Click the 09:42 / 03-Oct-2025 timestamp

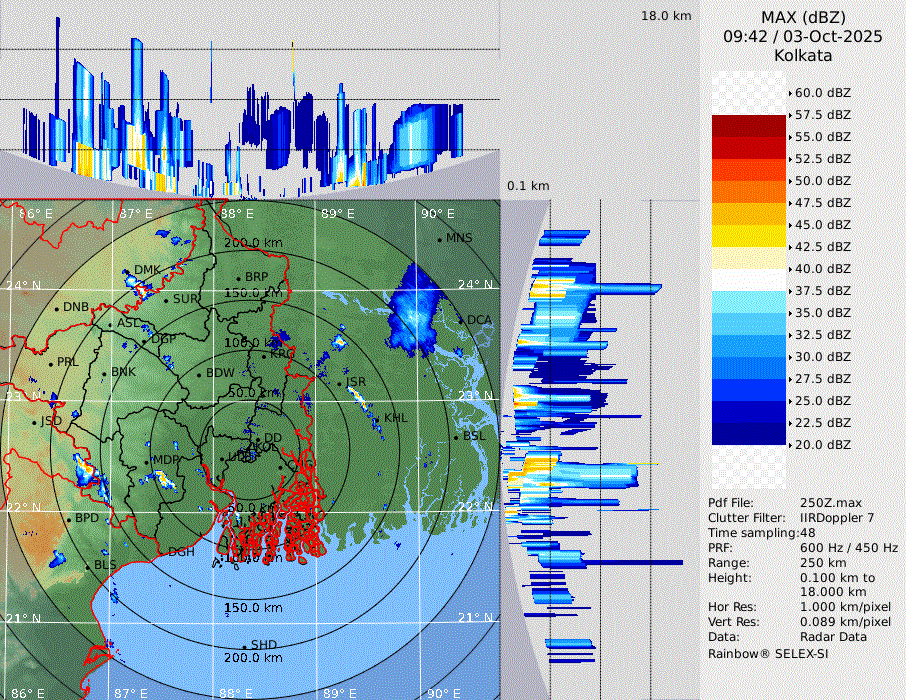pos(803,36)
